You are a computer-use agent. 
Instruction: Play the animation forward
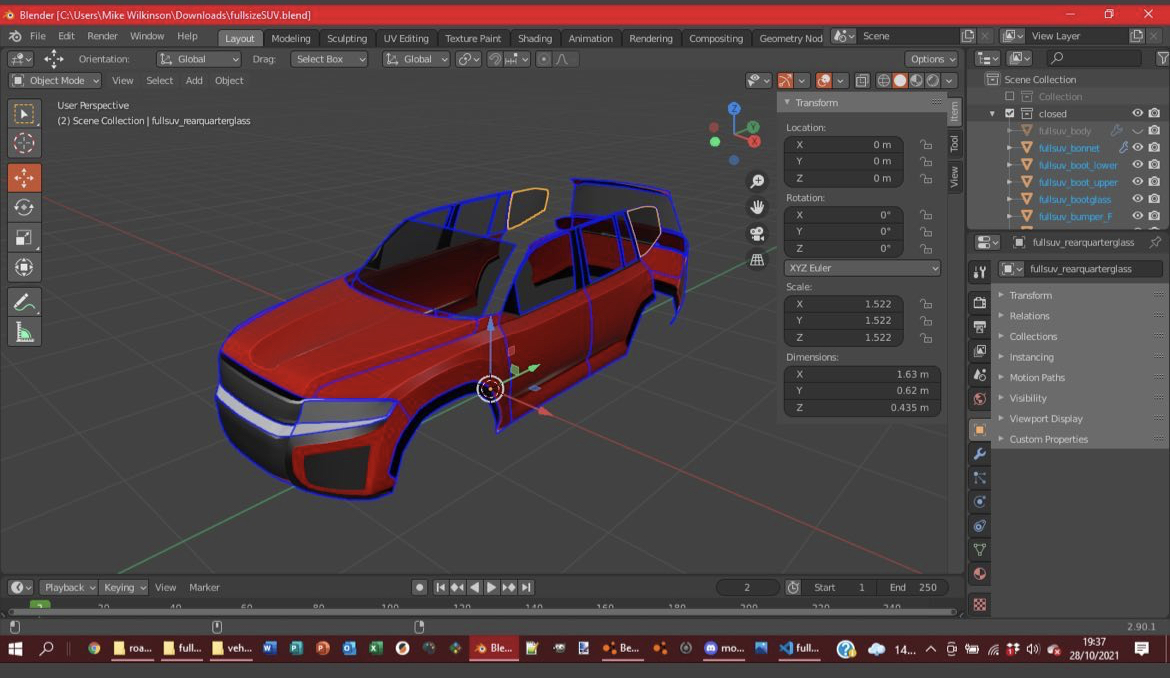491,588
